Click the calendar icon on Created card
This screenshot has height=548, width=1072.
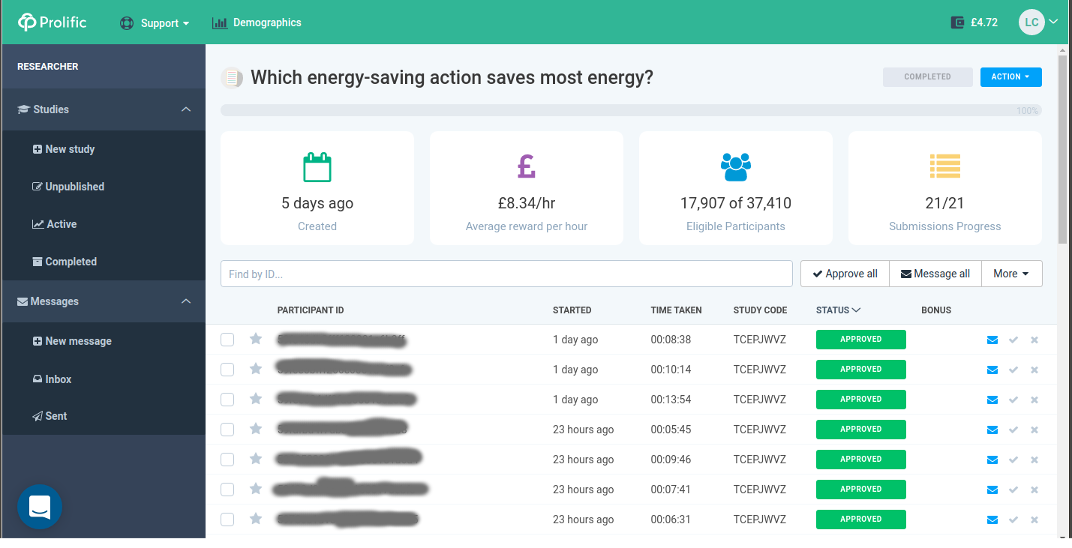[x=317, y=167]
